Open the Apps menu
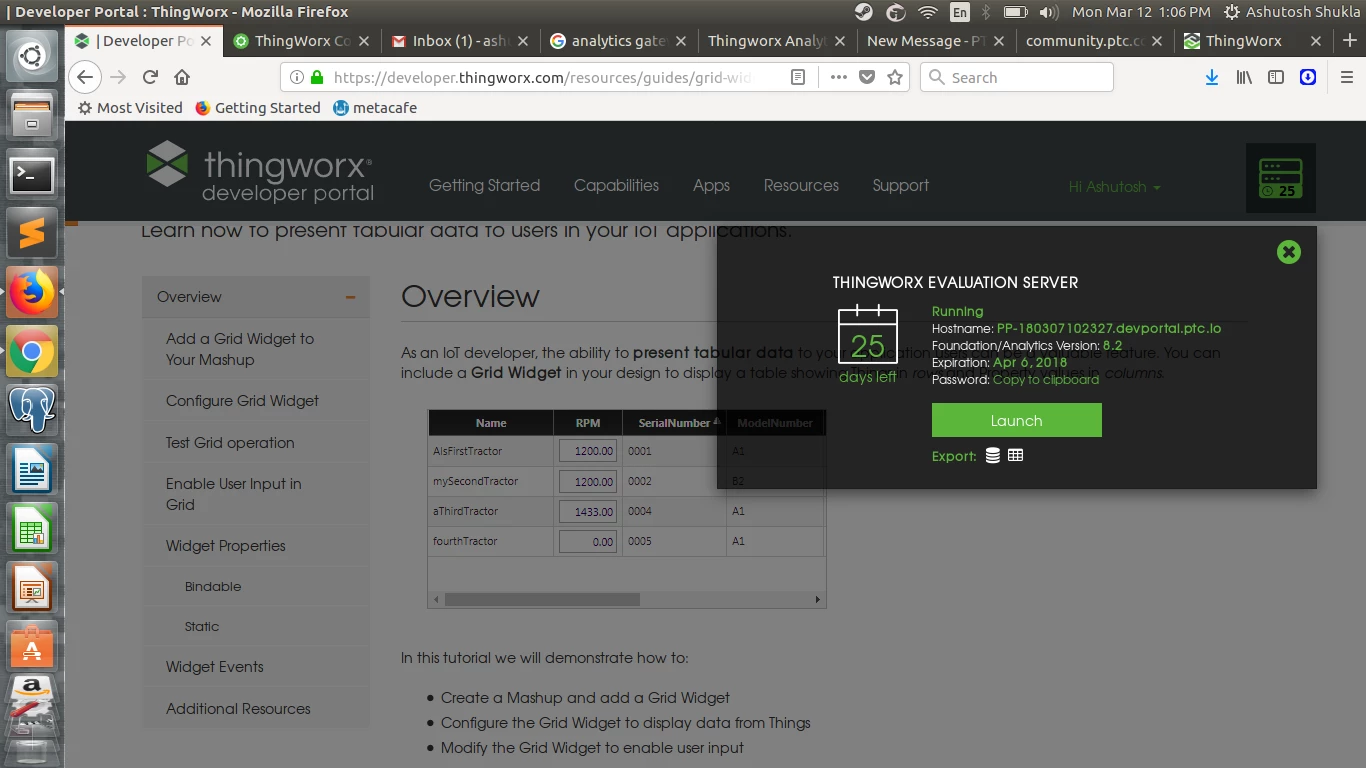 [x=711, y=185]
